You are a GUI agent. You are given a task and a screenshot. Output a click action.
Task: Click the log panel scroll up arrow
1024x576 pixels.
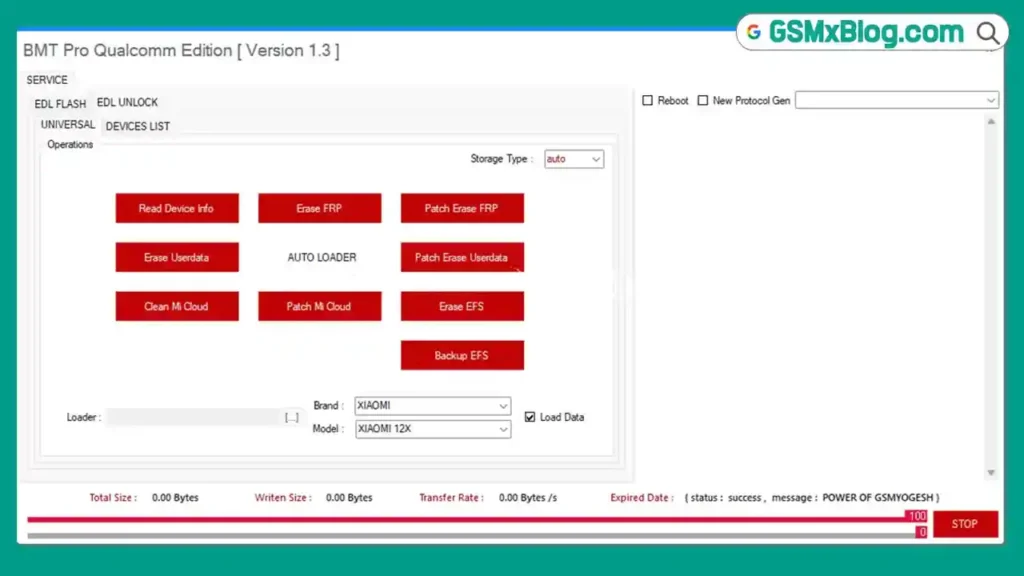[x=991, y=122]
